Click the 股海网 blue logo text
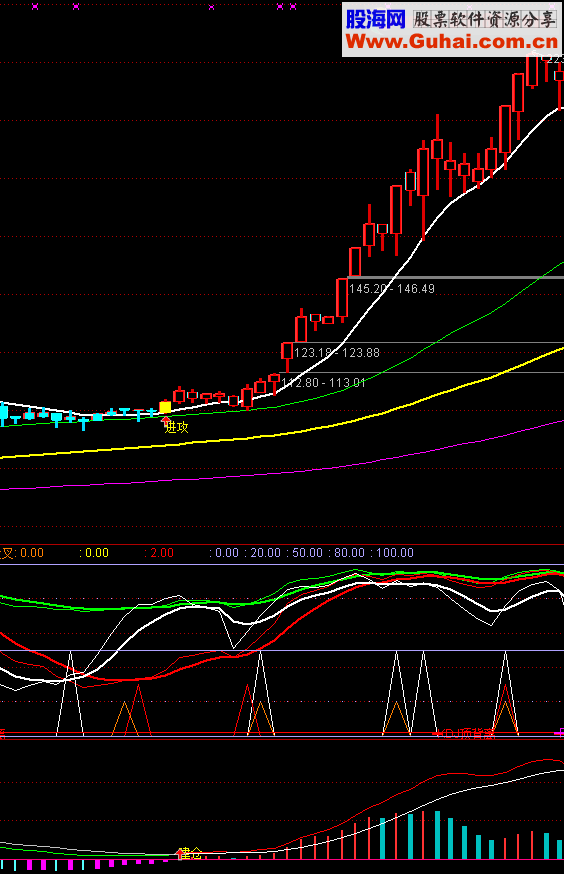Viewport: 564px width, 874px height. pos(375,20)
